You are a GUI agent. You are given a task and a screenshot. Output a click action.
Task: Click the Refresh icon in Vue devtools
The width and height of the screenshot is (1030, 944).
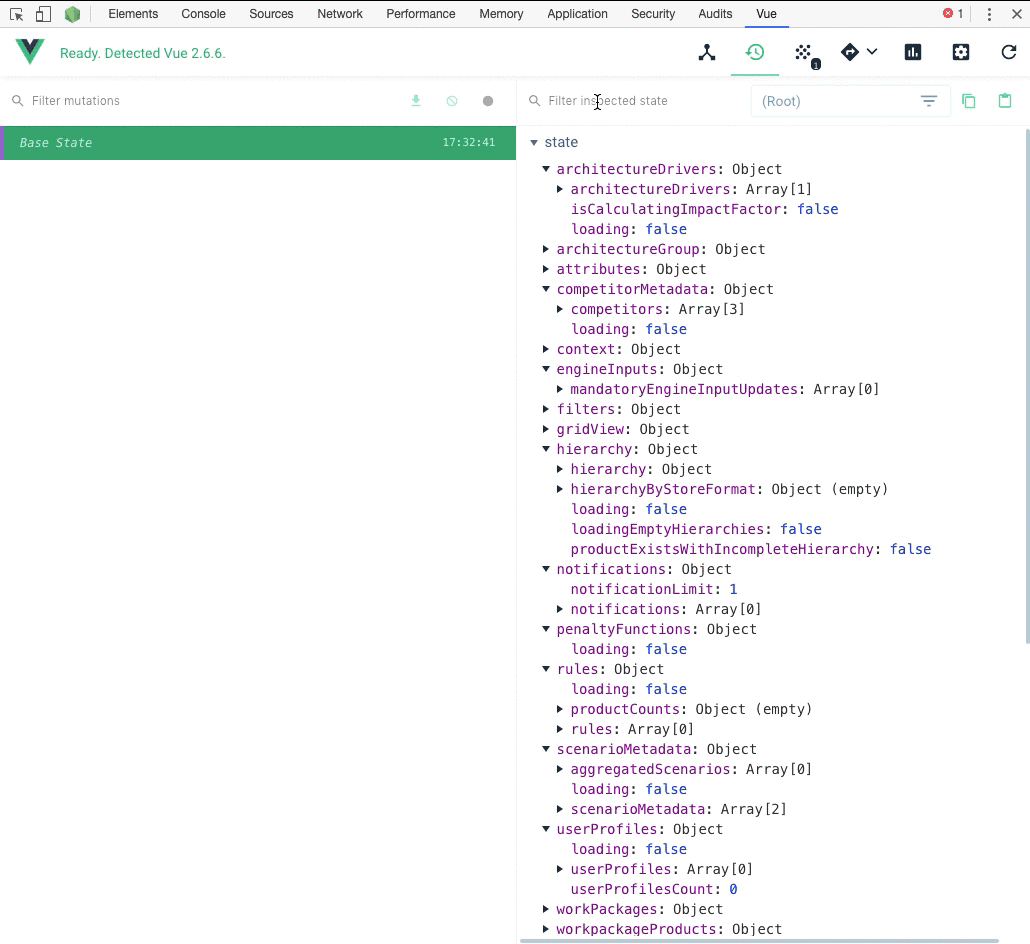(1008, 52)
